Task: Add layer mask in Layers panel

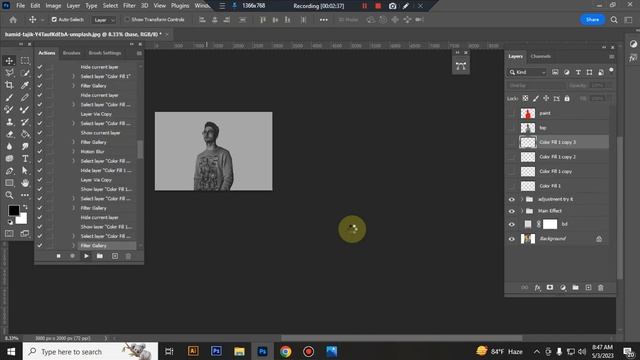Action: [x=550, y=288]
